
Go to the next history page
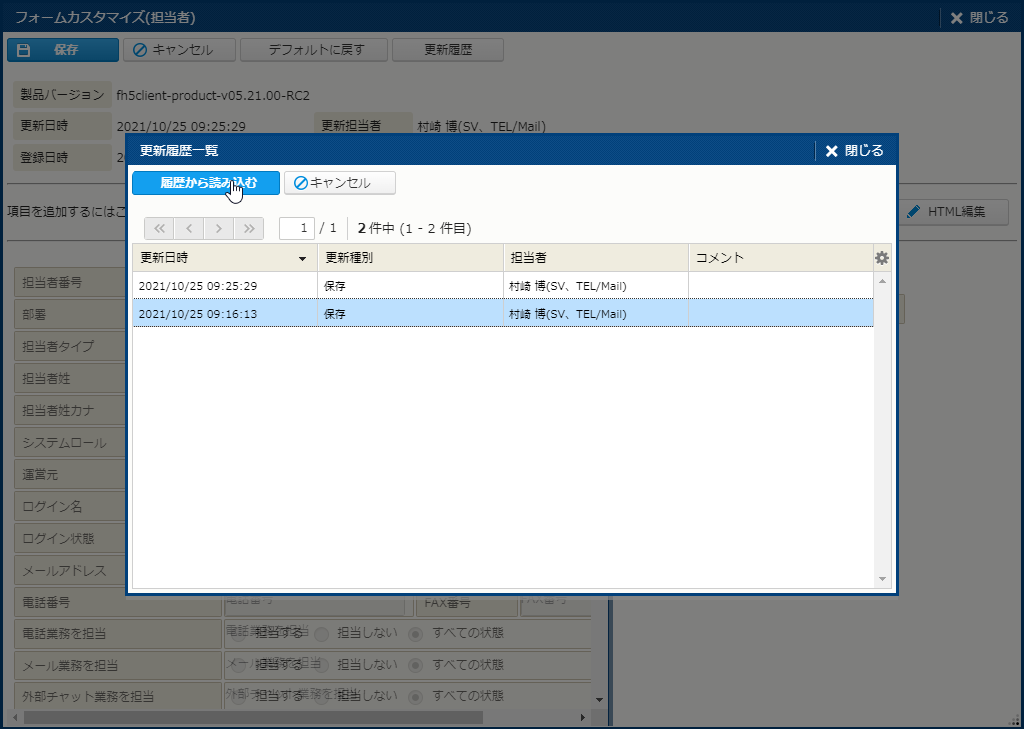219,228
